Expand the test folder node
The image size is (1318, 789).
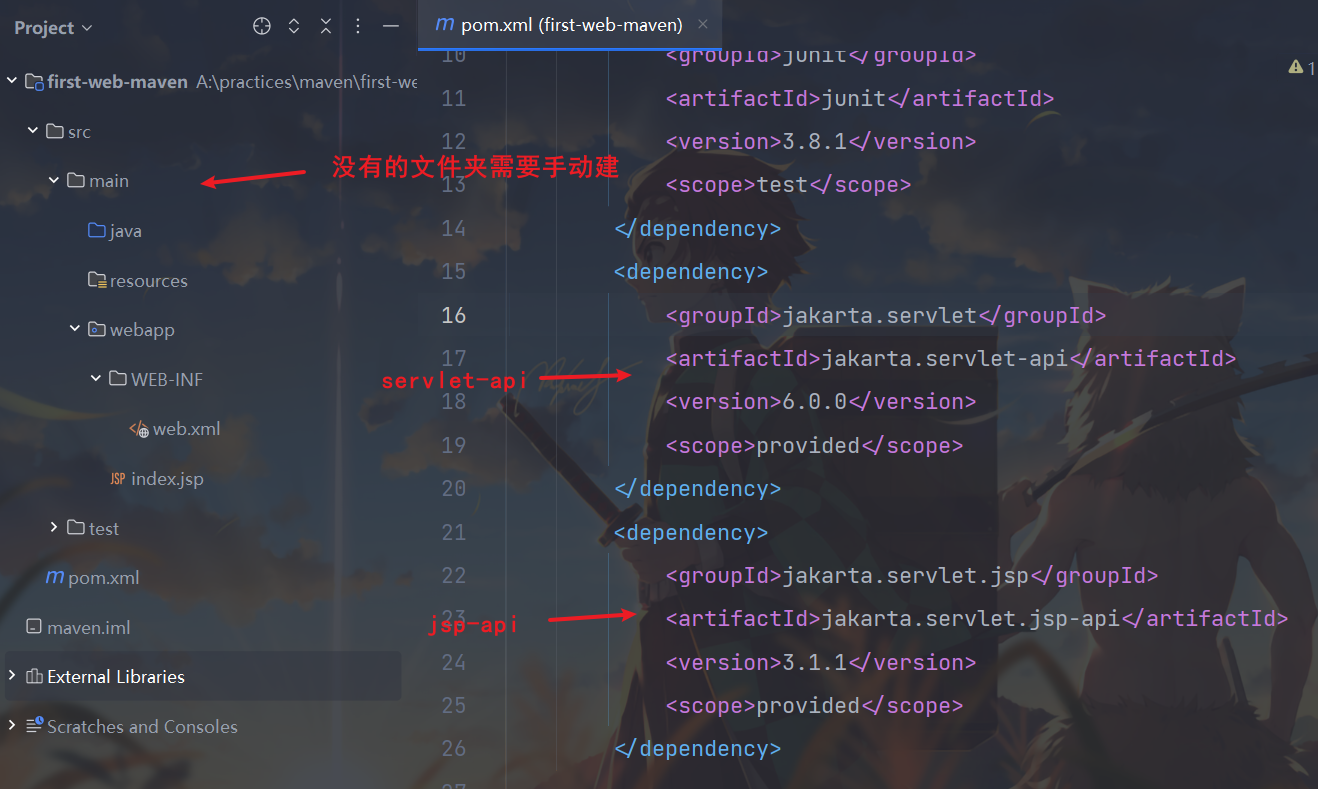coord(54,527)
